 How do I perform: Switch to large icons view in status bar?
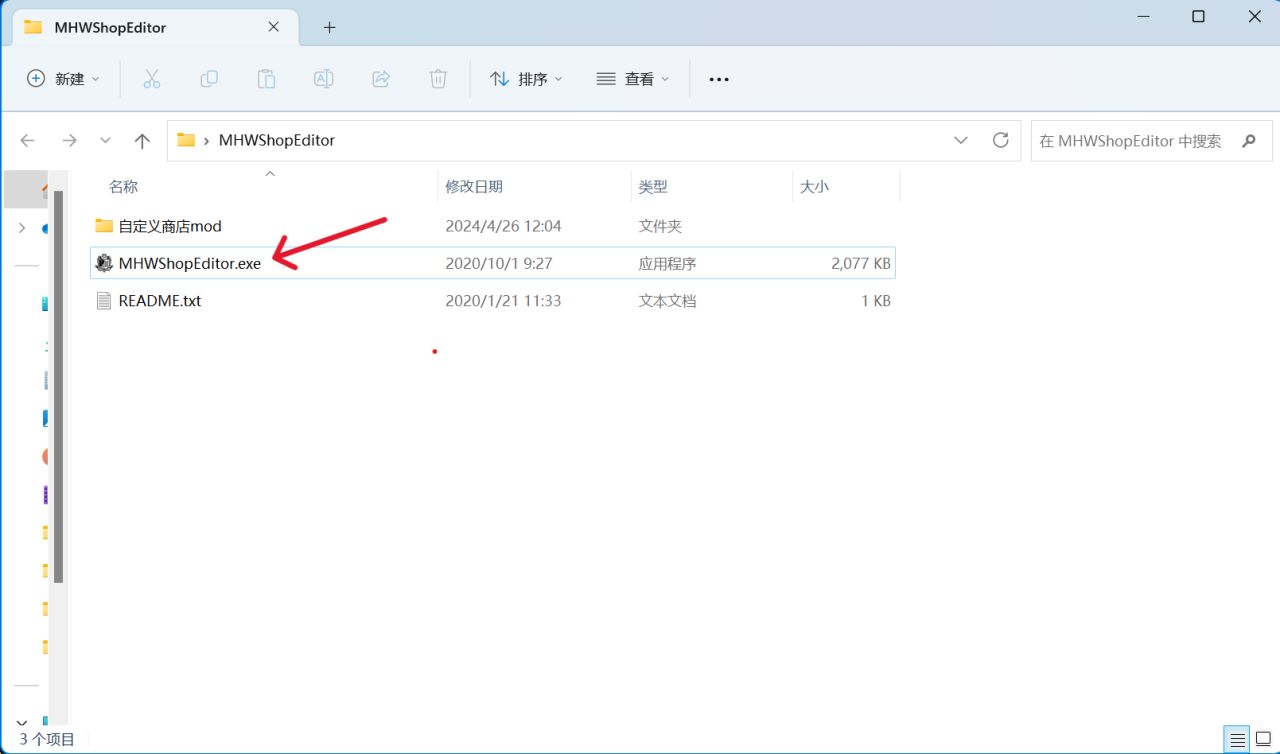coord(1263,740)
